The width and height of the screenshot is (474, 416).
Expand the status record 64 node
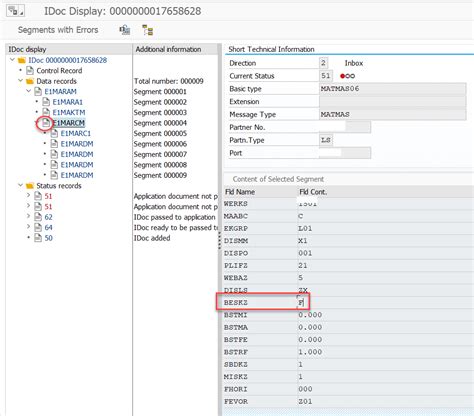[28, 227]
